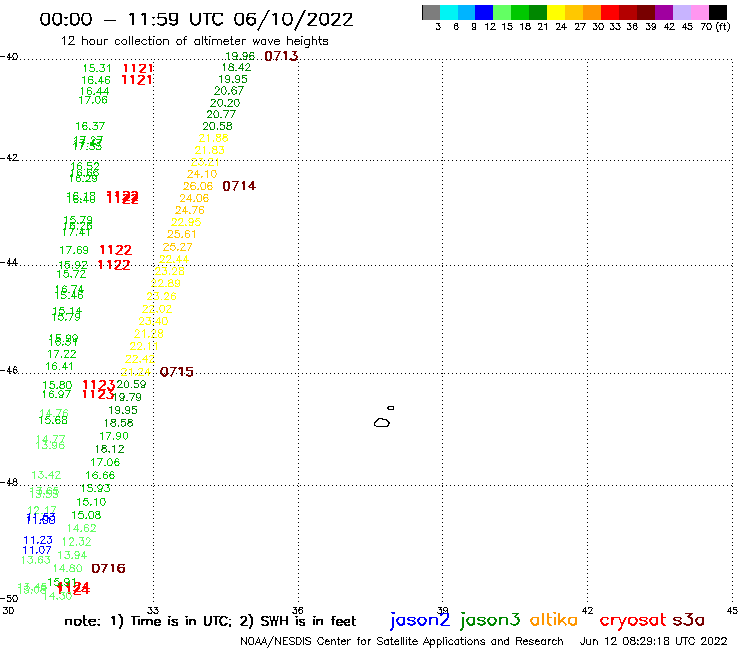740x650 pixels.
Task: Click the wave height value '20.59'
Action: pos(131,384)
